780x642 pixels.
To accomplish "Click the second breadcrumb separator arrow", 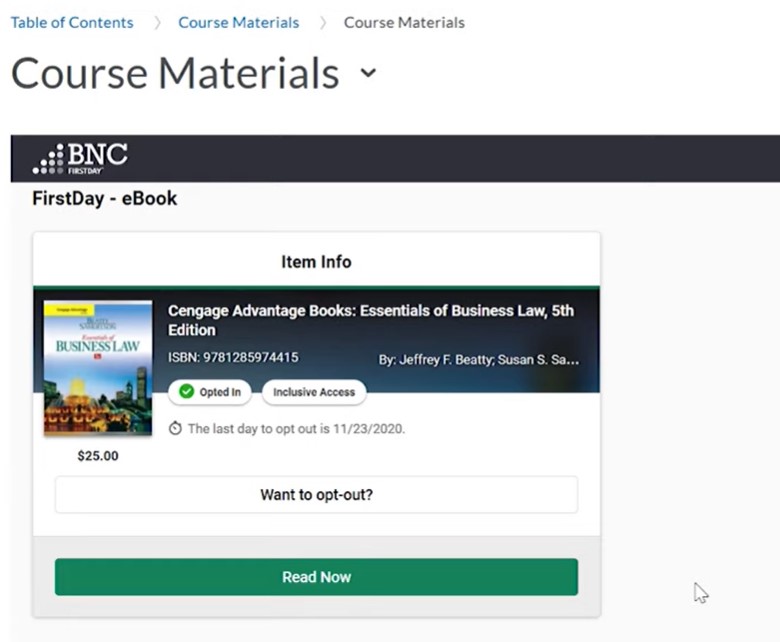I will pyautogui.click(x=322, y=23).
